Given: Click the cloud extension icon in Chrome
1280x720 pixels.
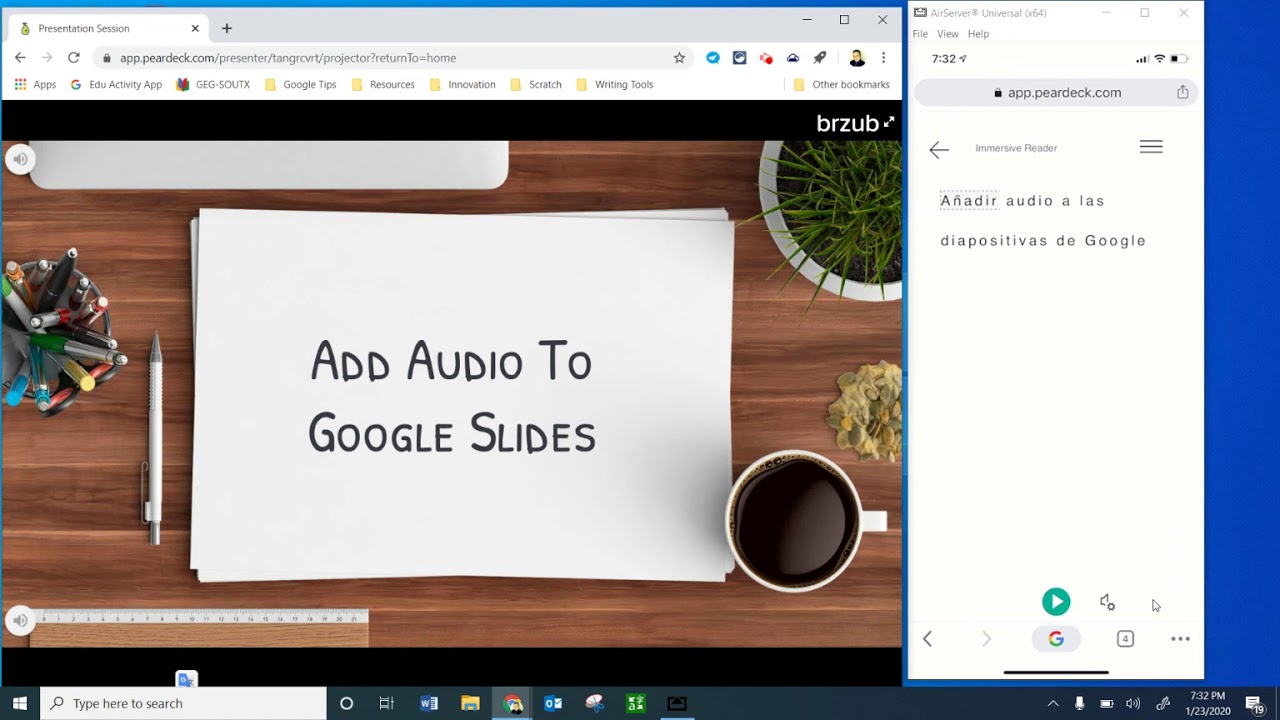Looking at the screenshot, I should tap(793, 58).
